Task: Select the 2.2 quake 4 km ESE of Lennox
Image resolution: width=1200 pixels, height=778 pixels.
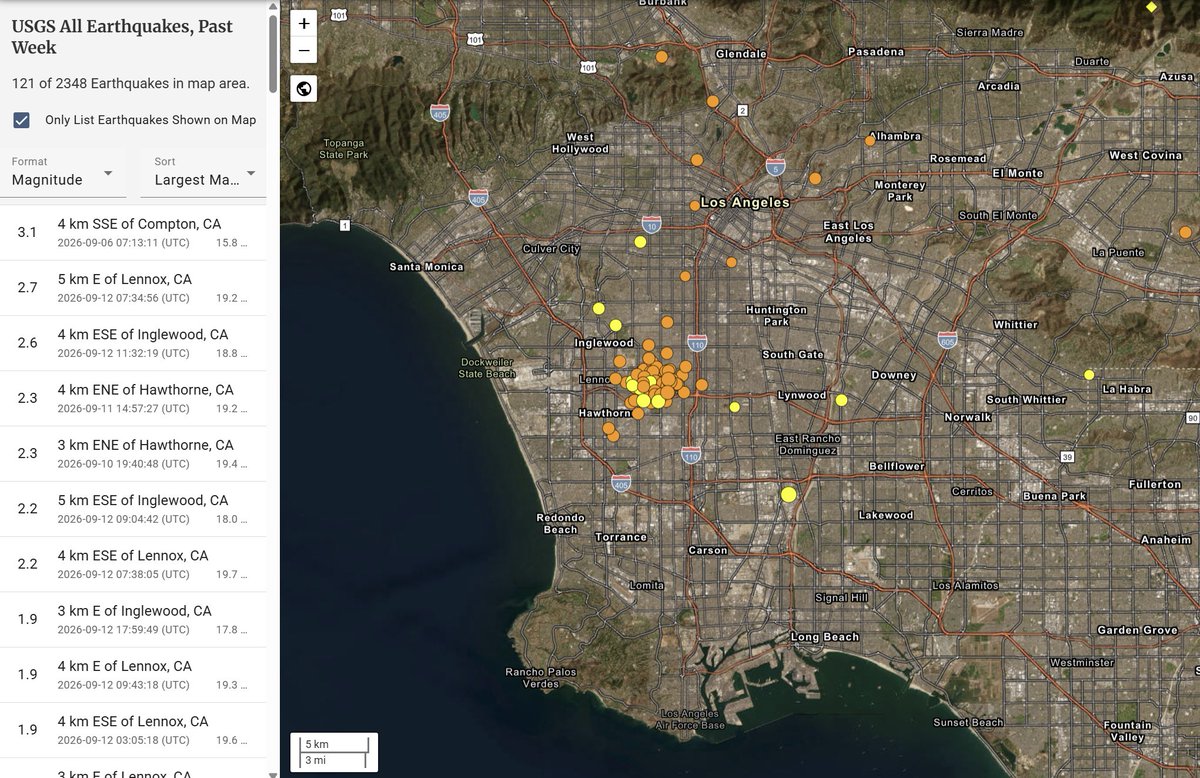Action: [x=133, y=564]
